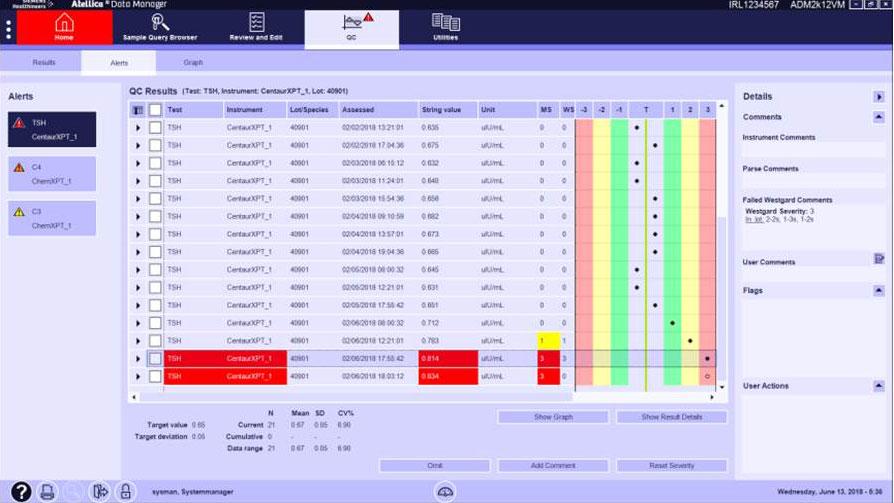Image resolution: width=894 pixels, height=503 pixels.
Task: Click the table's horizontal scroll-right arrow
Action: [712, 396]
